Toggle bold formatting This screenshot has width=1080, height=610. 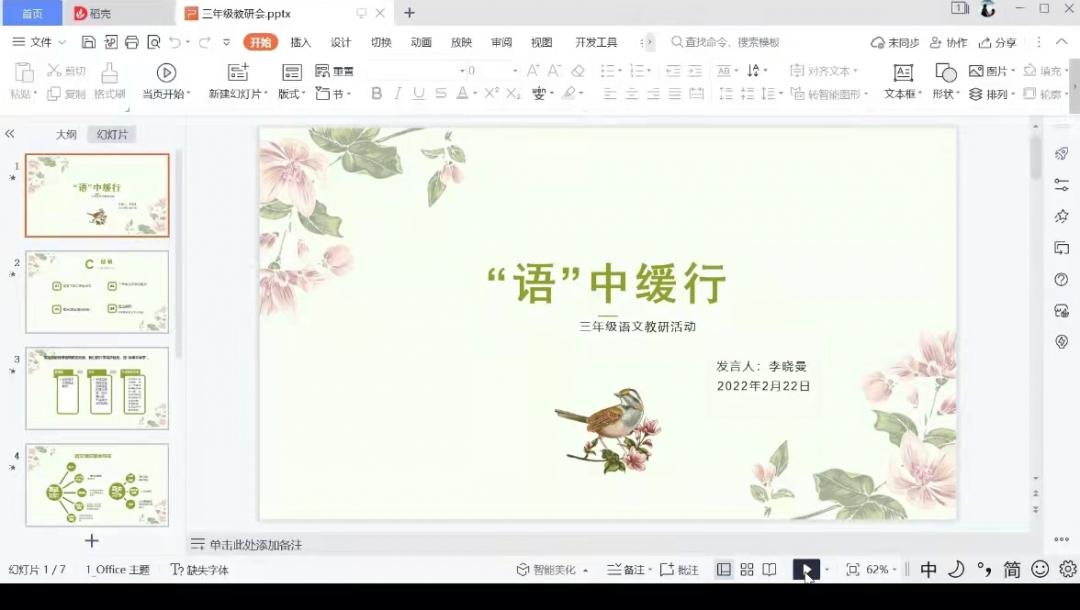coord(377,93)
